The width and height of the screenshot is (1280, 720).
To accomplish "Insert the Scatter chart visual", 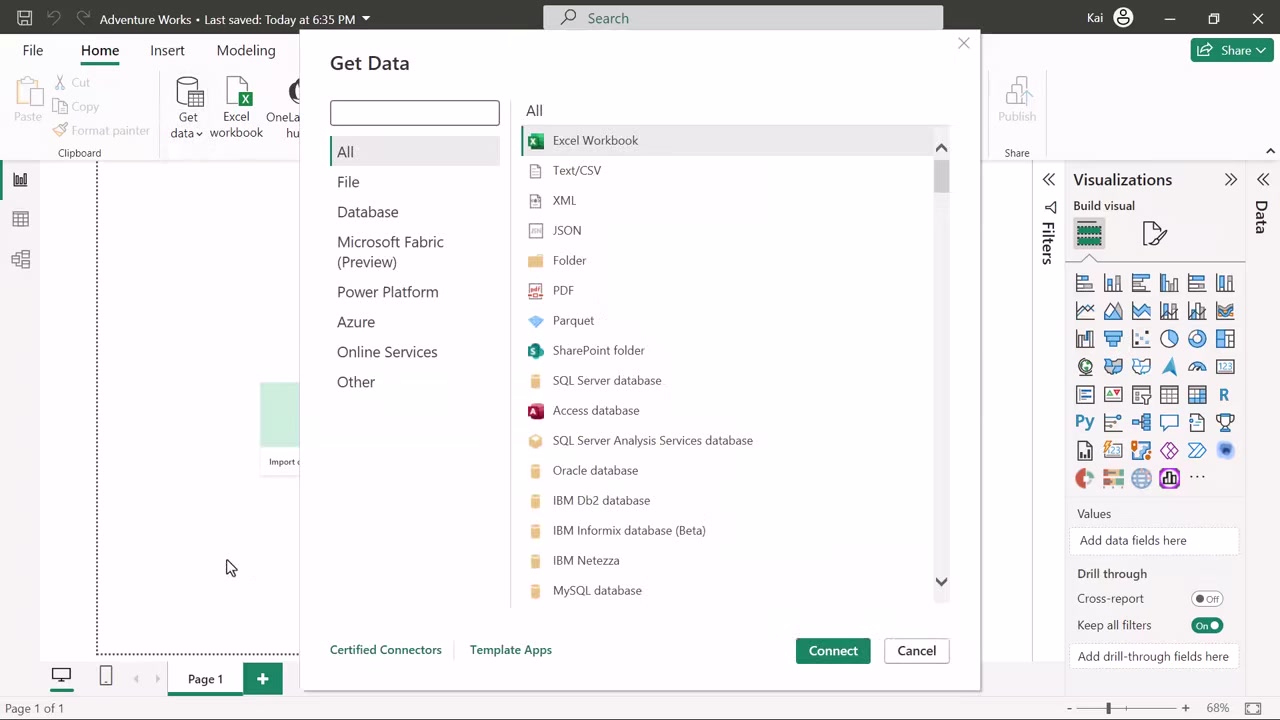I will 1141,339.
